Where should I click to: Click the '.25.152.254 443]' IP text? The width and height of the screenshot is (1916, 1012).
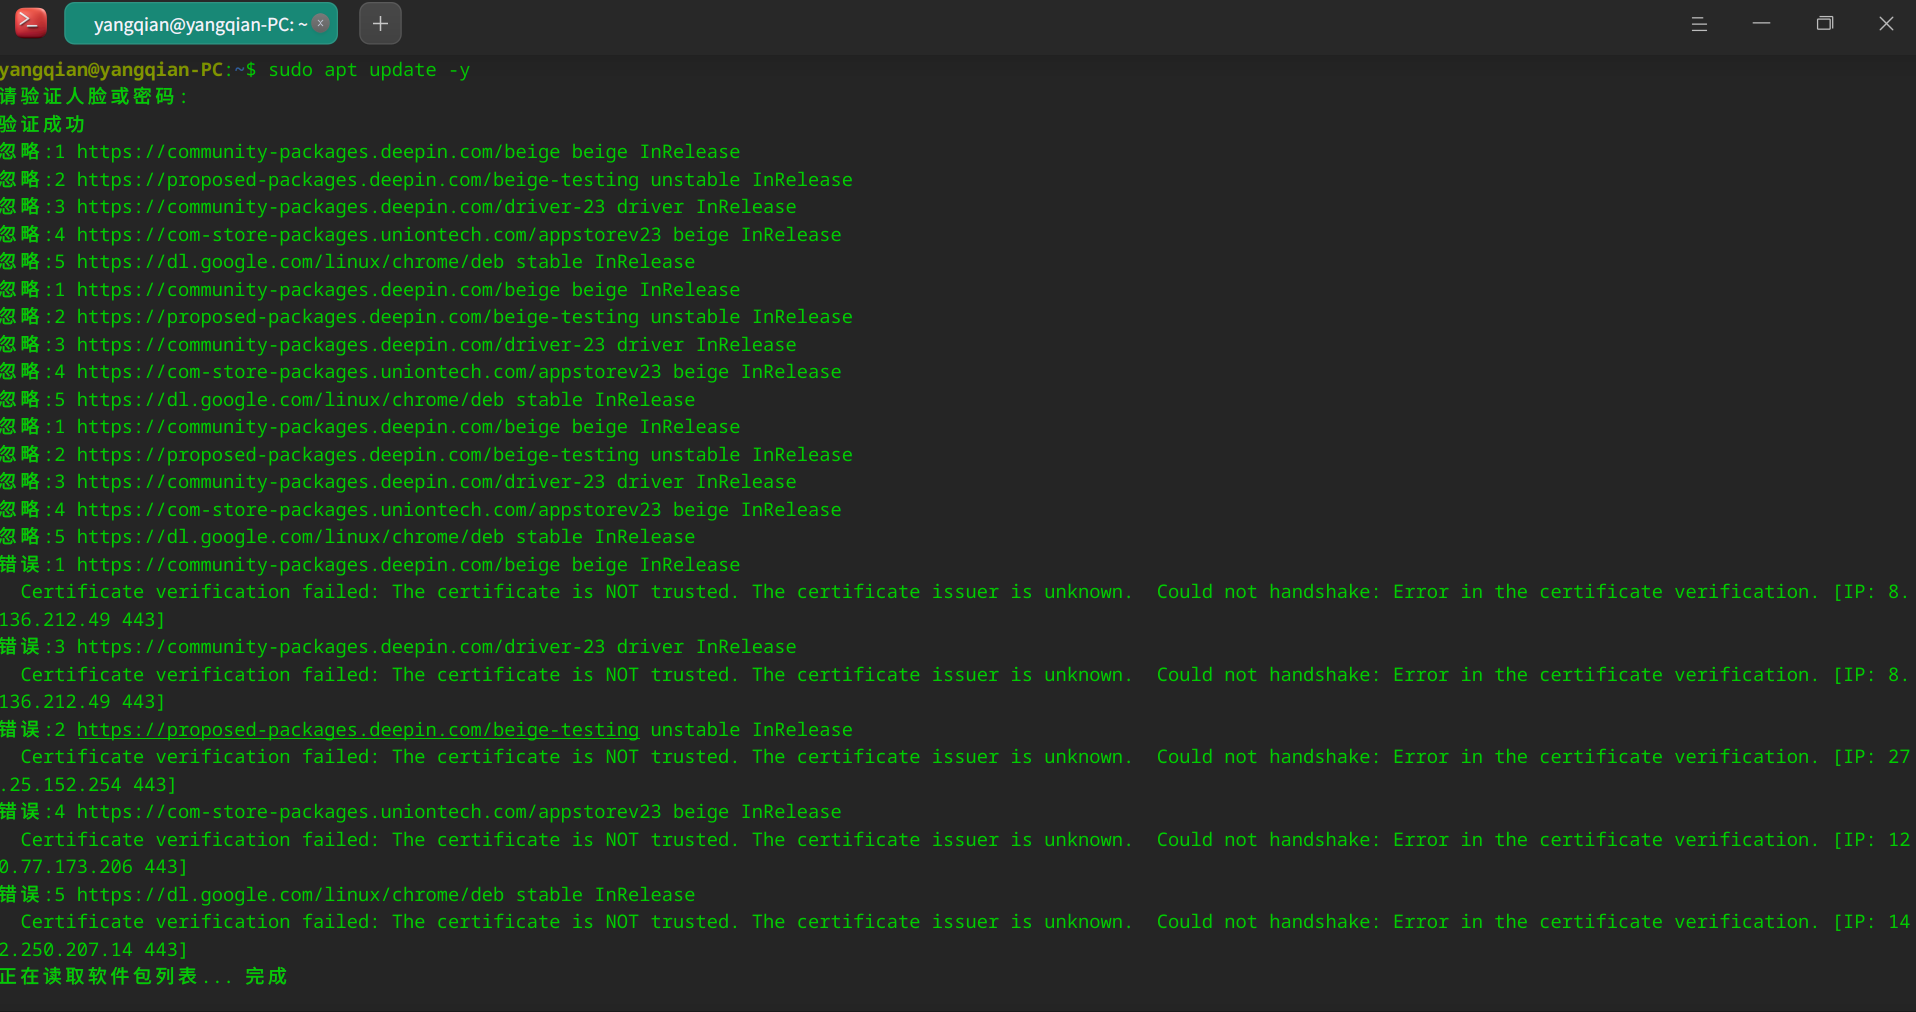click(x=88, y=785)
